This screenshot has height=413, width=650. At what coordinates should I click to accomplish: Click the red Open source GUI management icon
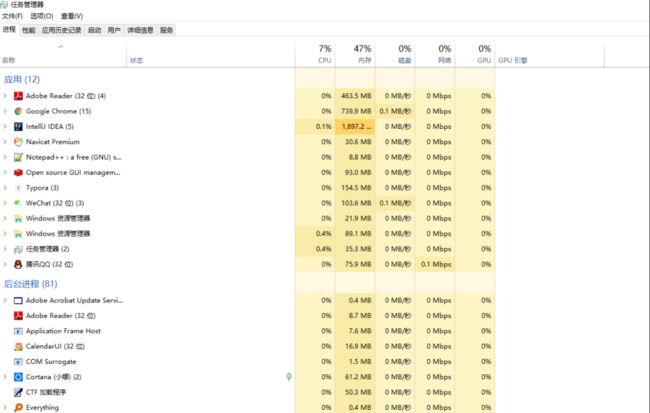(18, 173)
